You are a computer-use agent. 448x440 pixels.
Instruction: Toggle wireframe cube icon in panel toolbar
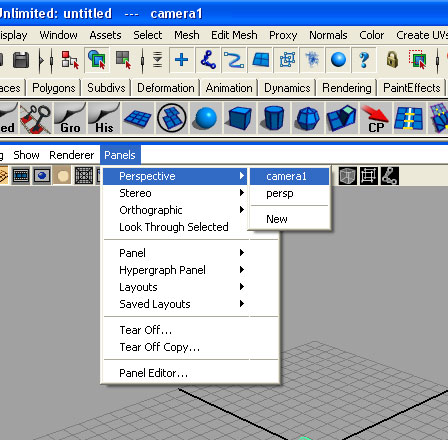click(x=347, y=176)
